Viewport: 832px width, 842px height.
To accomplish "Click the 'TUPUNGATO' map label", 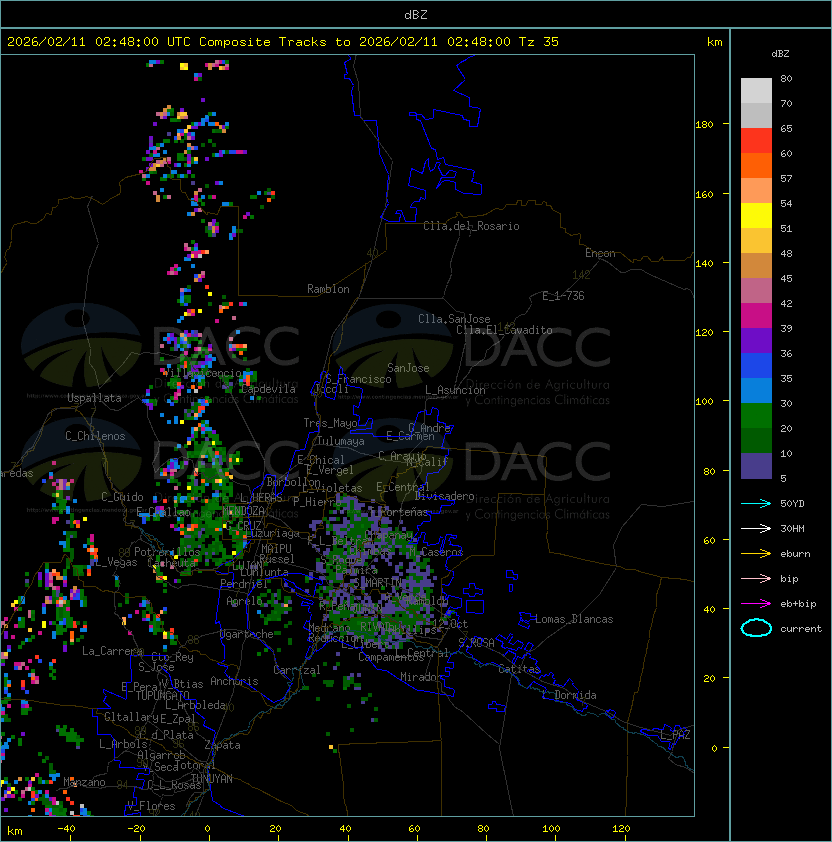I will [163, 696].
